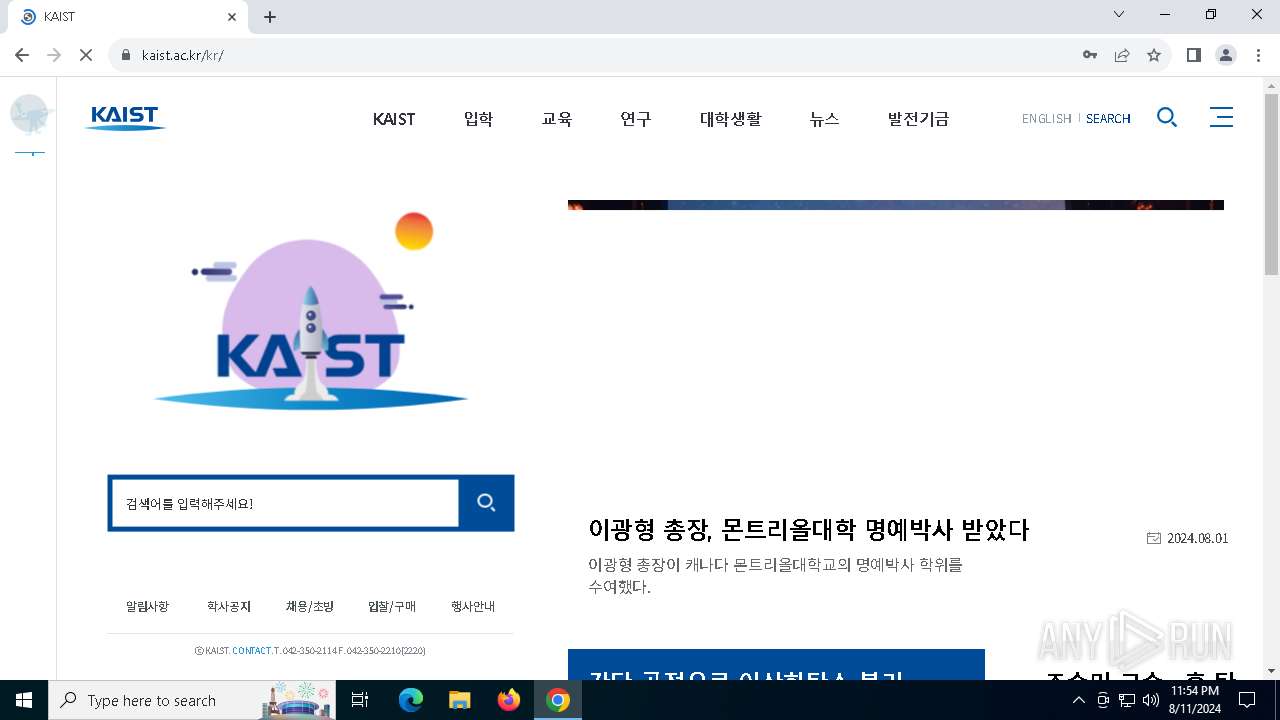Open the 행사안내 link
Screen dimensions: 1280x720
[x=473, y=606]
